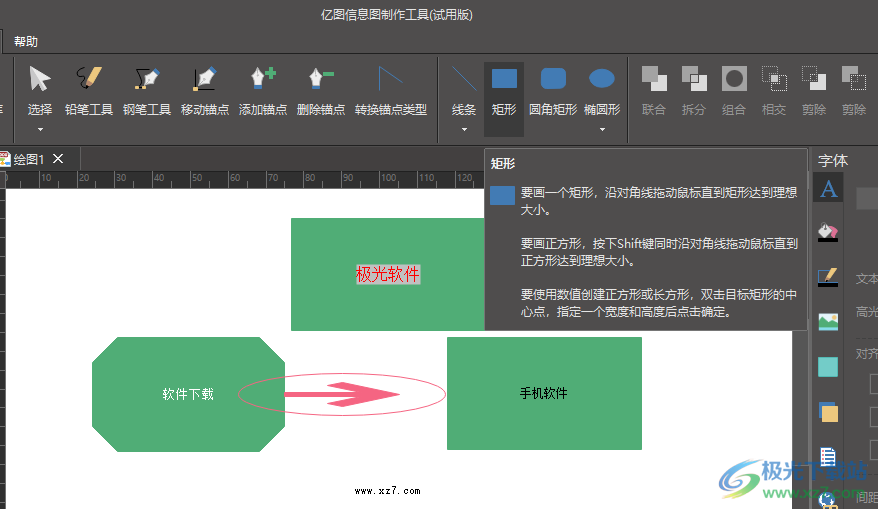Choose the 线条 line tool
Image resolution: width=878 pixels, height=509 pixels.
click(x=464, y=90)
